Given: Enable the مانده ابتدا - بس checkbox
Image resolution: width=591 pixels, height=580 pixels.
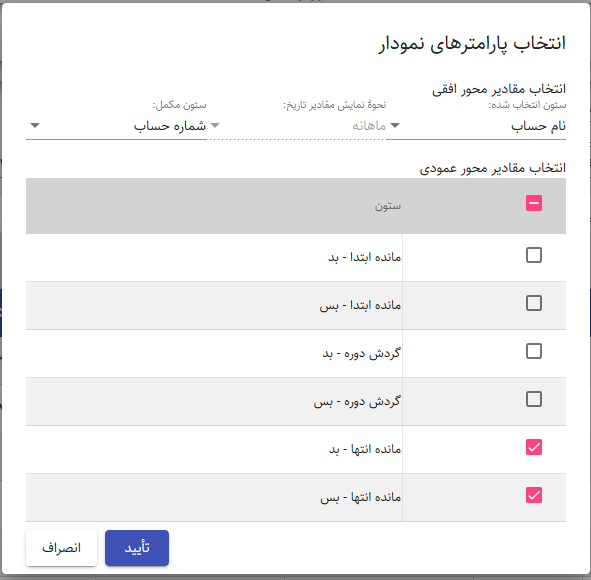Looking at the screenshot, I should pos(534,303).
